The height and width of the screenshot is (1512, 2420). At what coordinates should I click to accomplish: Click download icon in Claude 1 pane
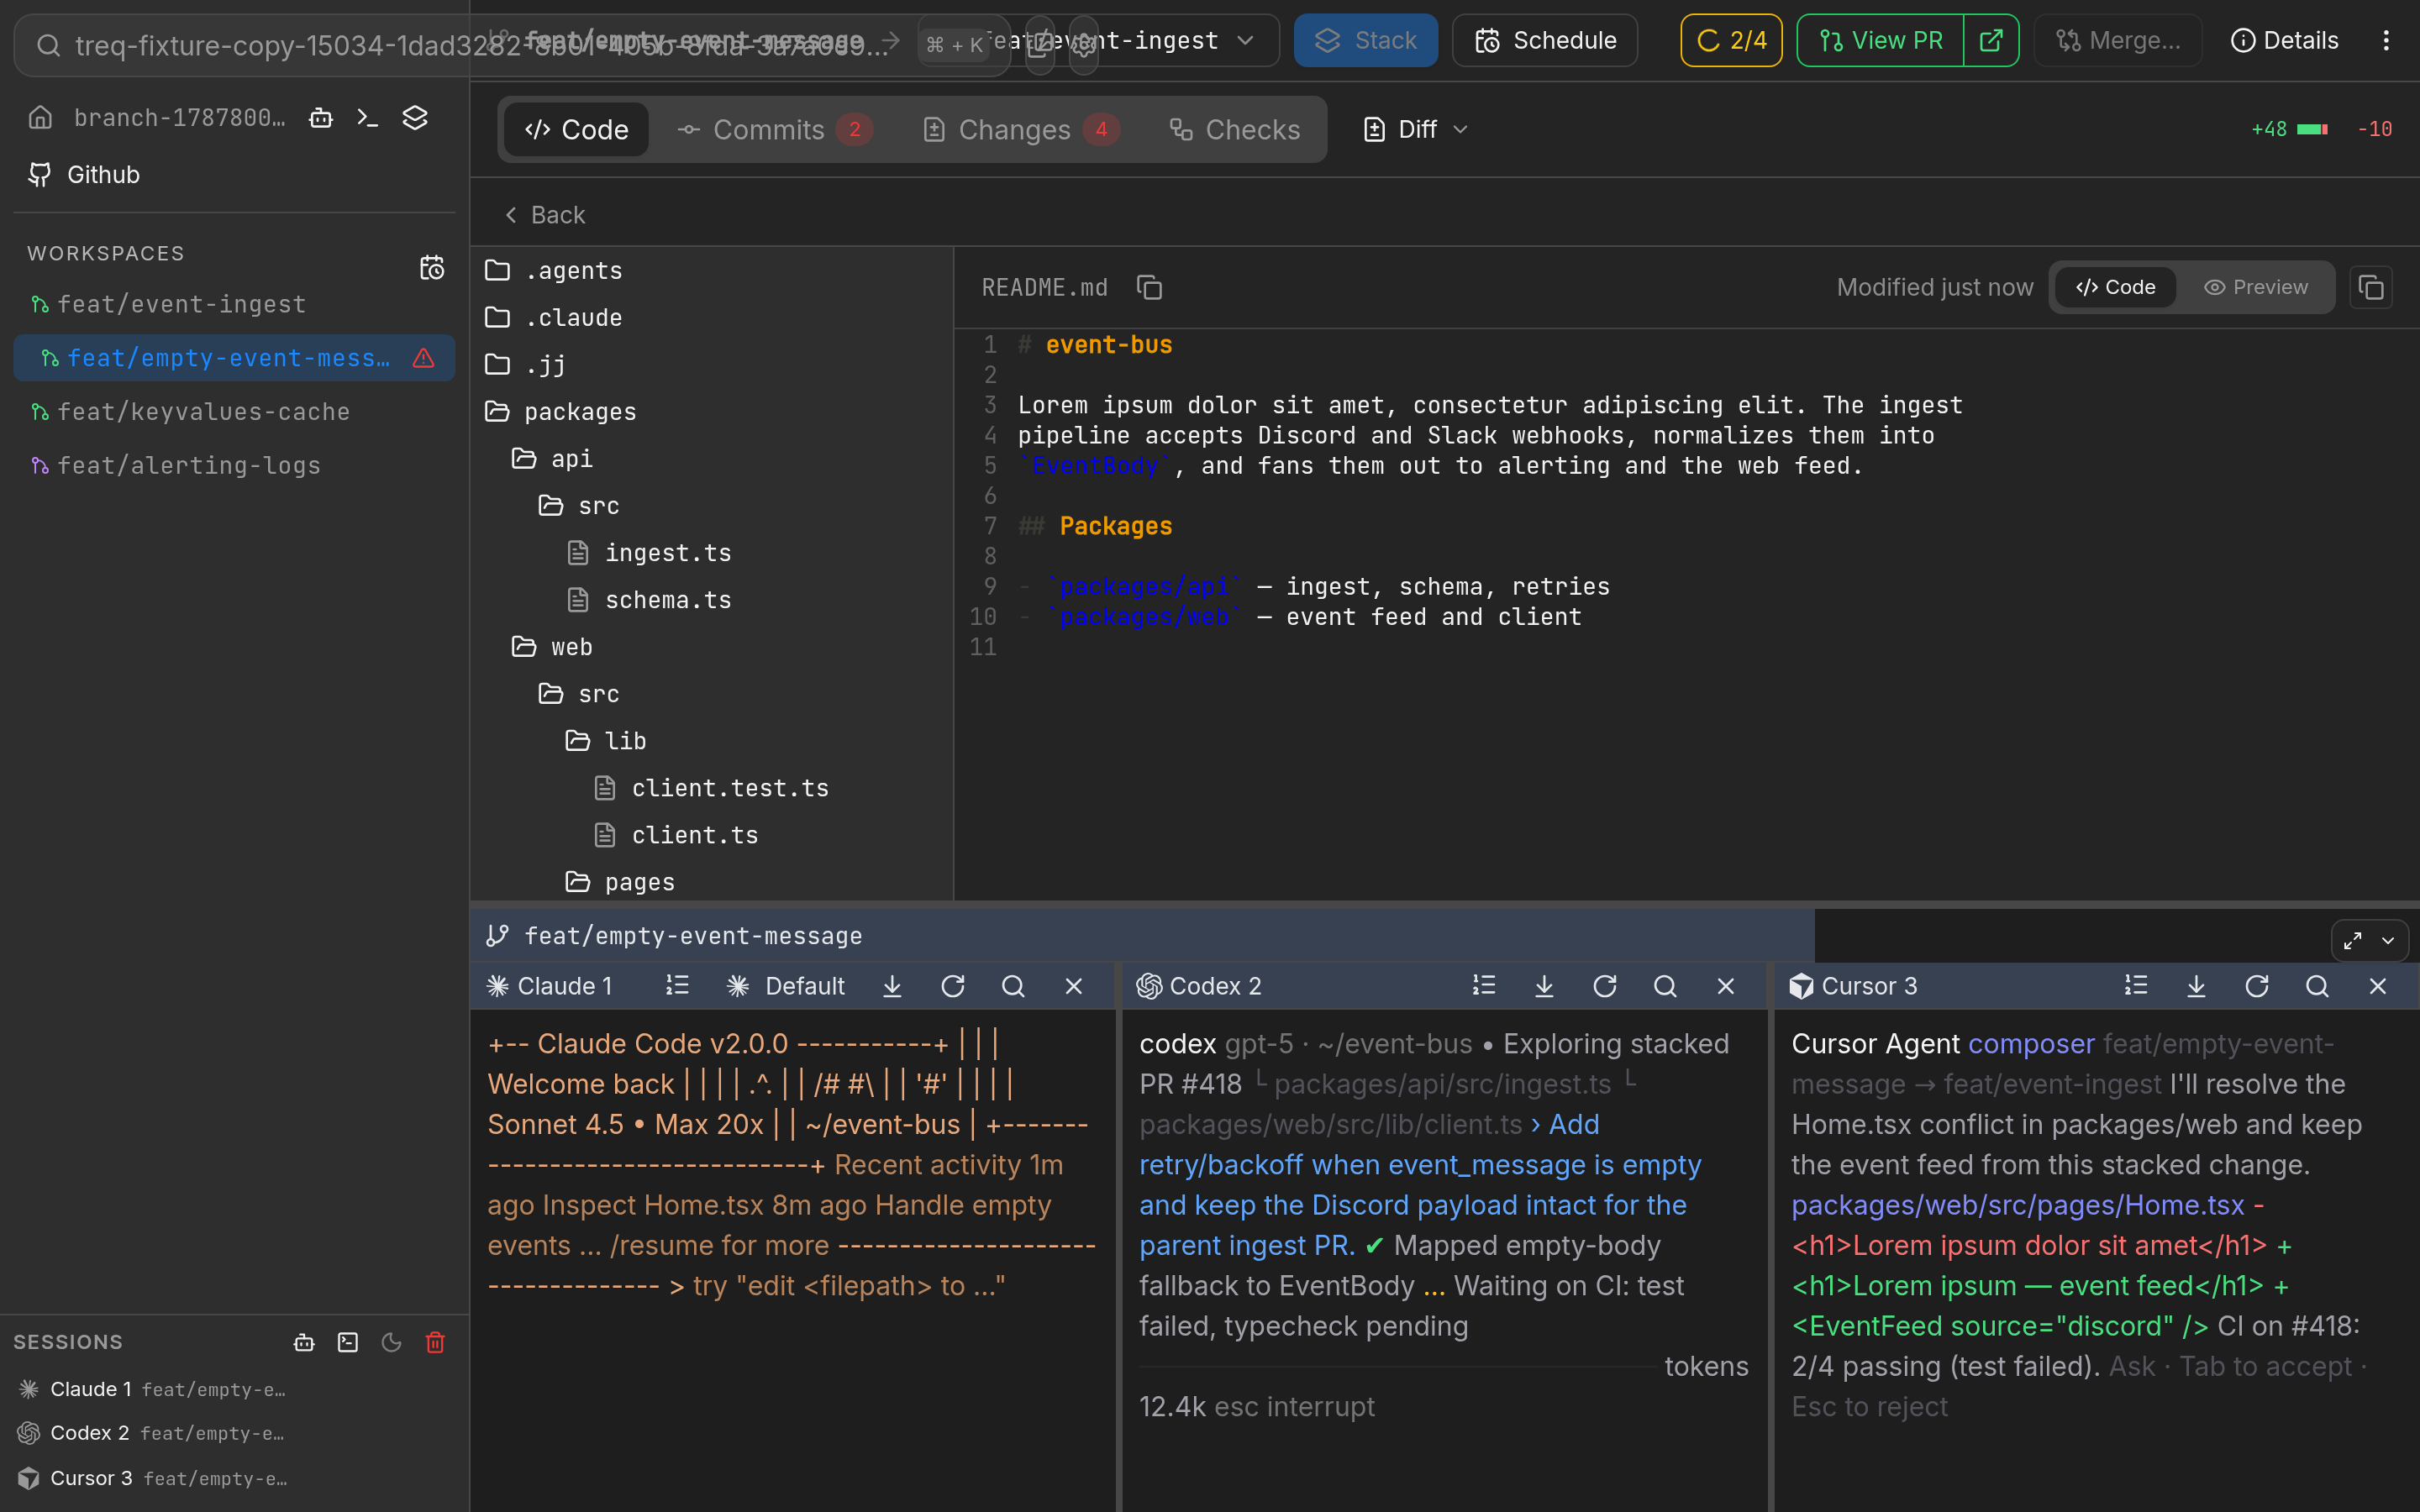coord(892,986)
